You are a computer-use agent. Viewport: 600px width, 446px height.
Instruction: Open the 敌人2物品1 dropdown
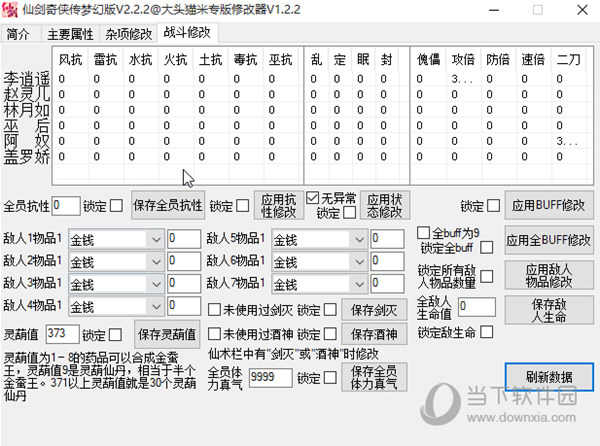point(116,262)
